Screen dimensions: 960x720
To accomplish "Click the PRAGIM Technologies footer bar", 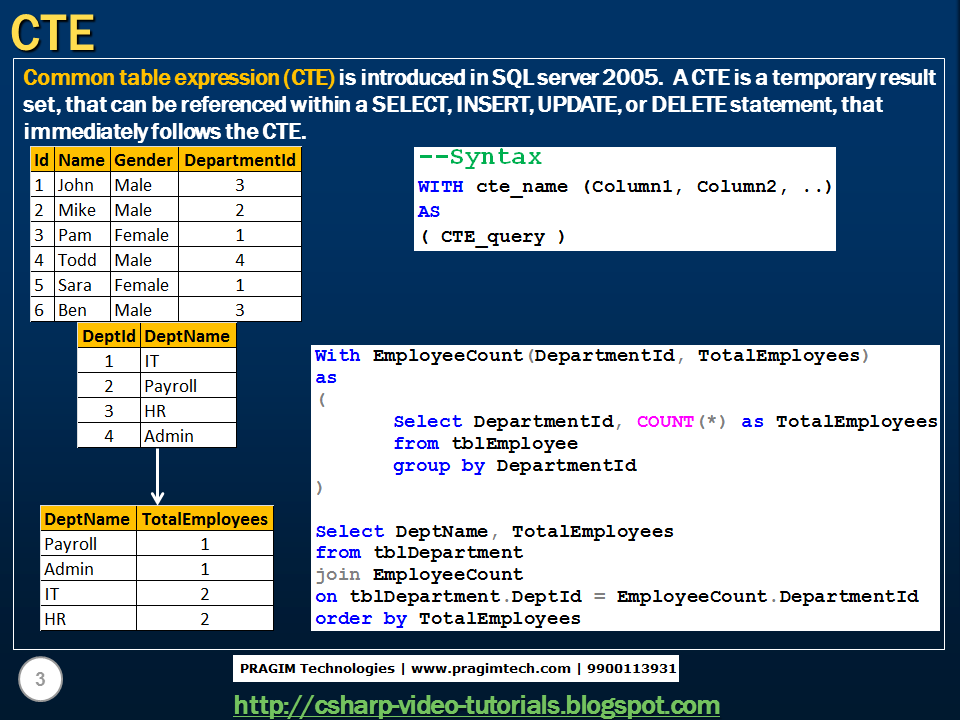I will point(456,669).
